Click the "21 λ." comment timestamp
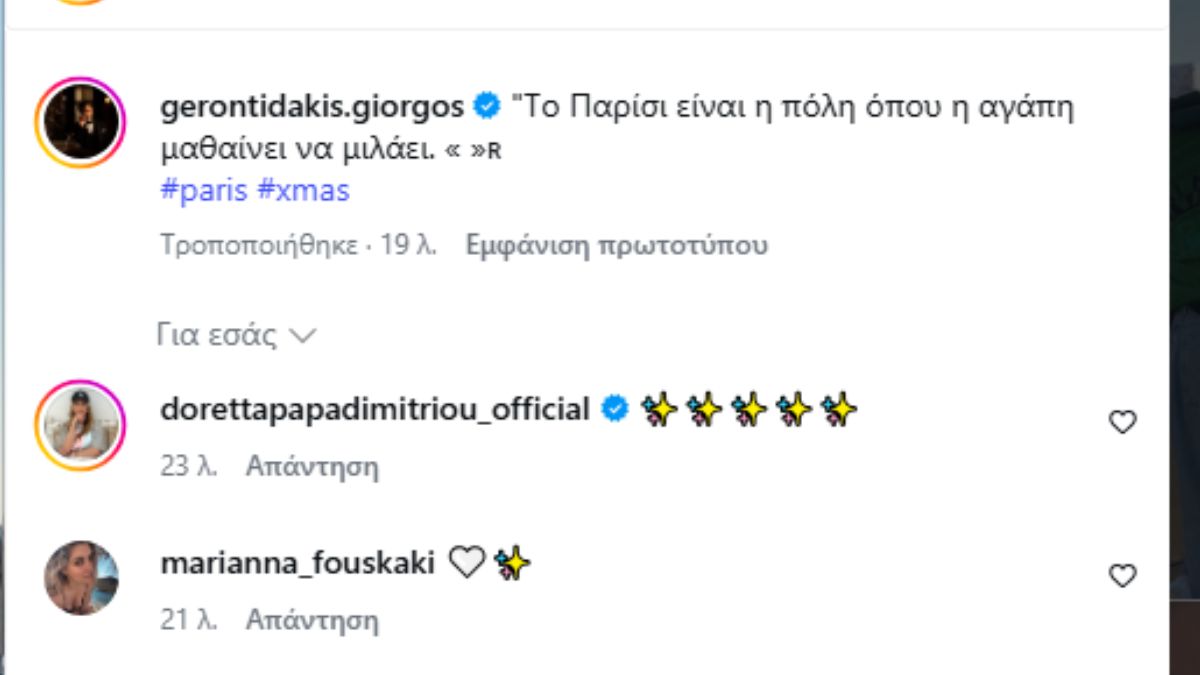 [x=189, y=620]
